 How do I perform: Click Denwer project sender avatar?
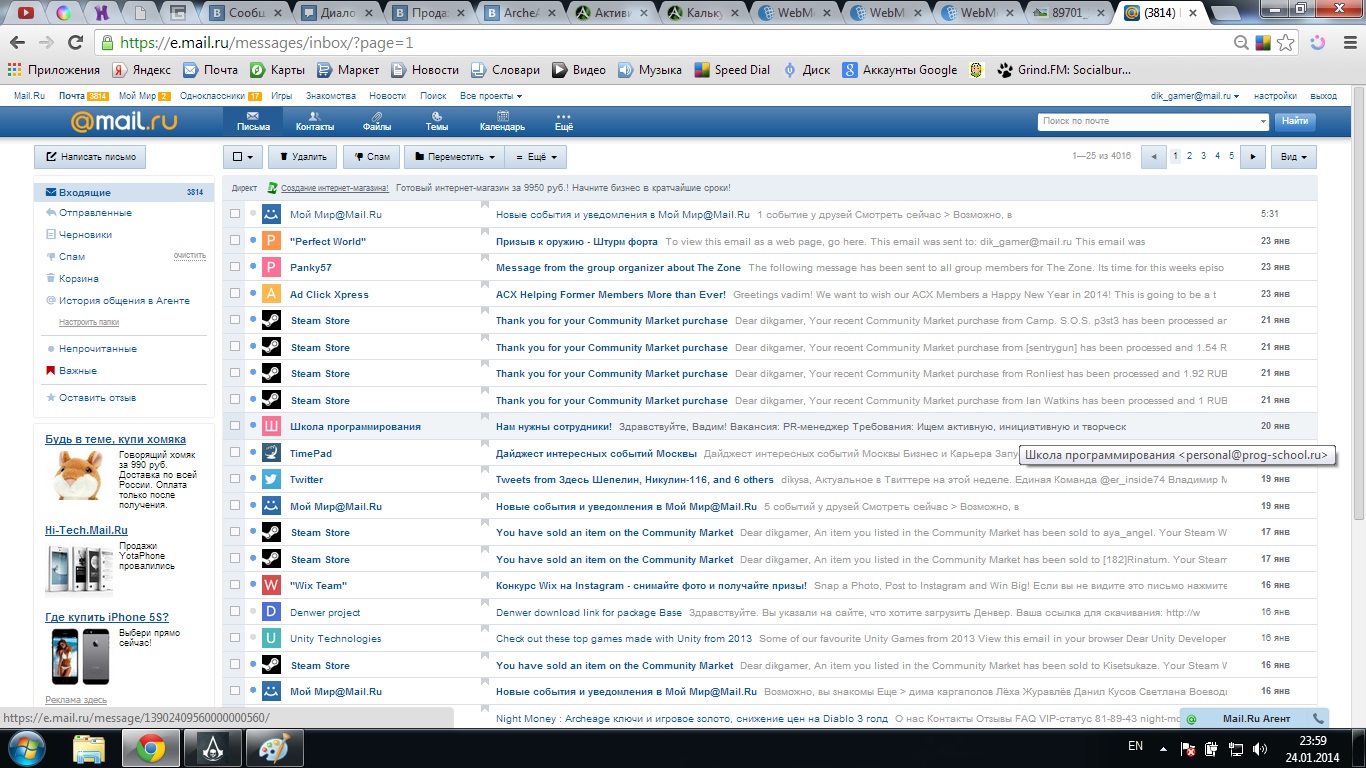click(x=271, y=612)
